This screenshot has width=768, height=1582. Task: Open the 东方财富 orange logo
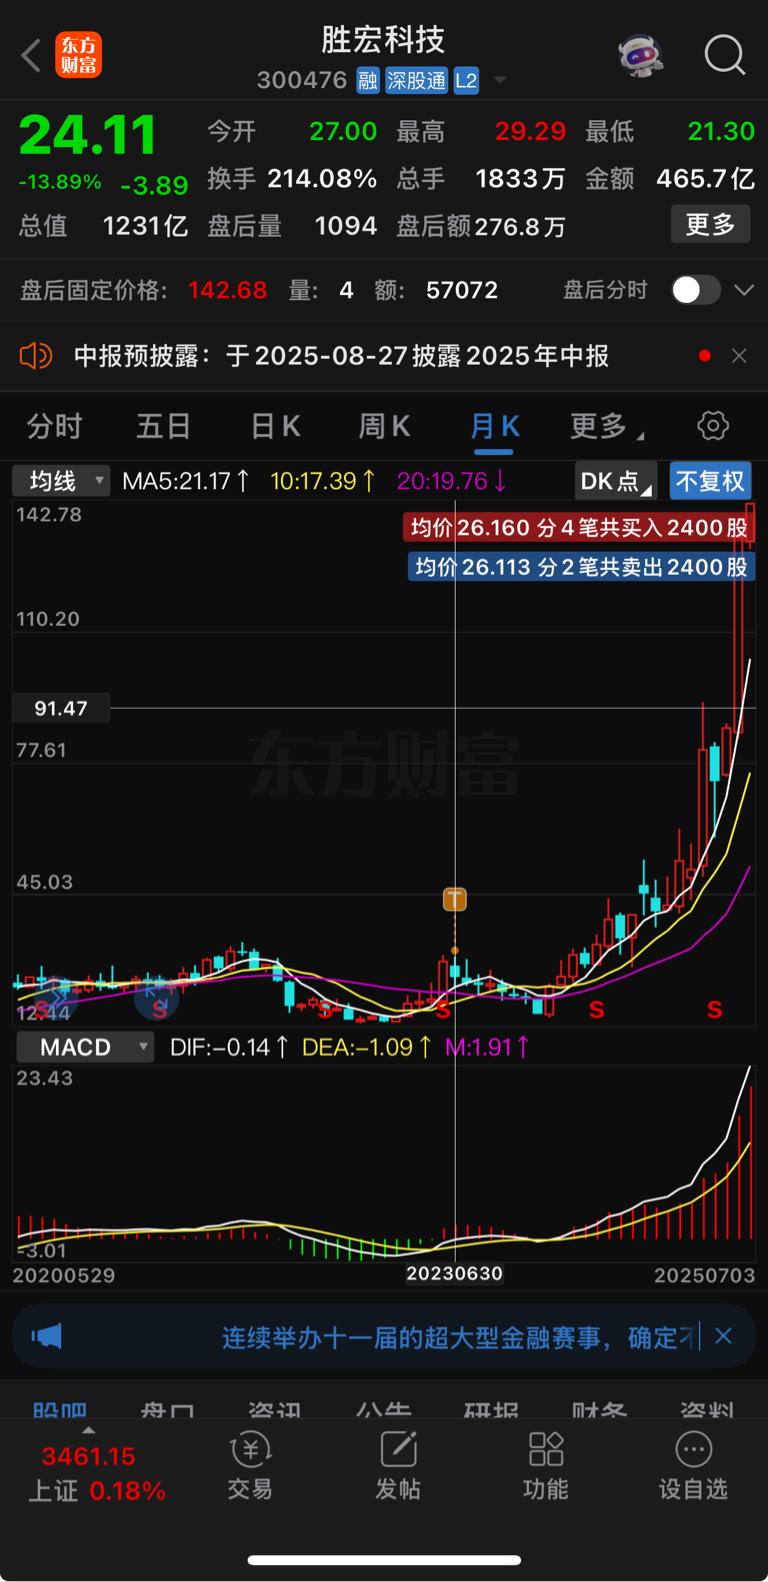click(x=78, y=55)
